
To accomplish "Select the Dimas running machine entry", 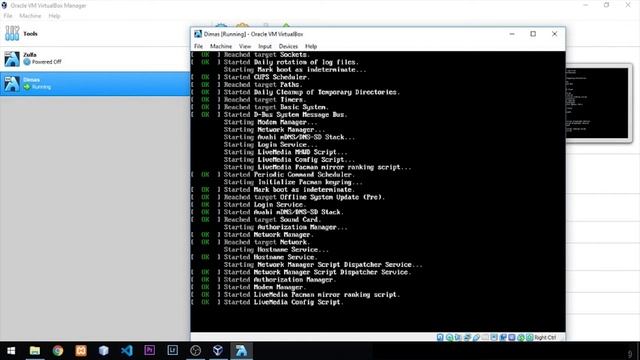I will [x=95, y=83].
